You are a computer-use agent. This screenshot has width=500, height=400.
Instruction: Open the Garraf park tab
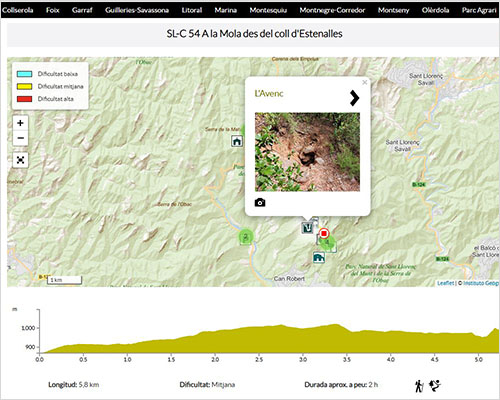tap(82, 10)
